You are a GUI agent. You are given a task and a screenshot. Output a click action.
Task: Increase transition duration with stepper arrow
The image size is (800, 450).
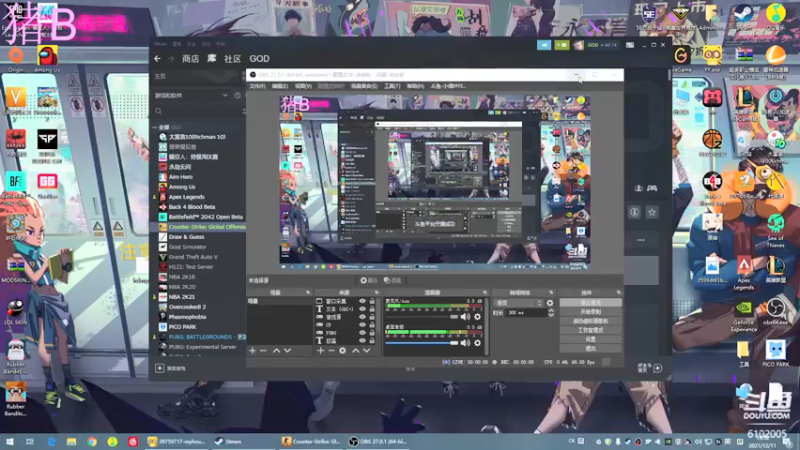click(551, 310)
